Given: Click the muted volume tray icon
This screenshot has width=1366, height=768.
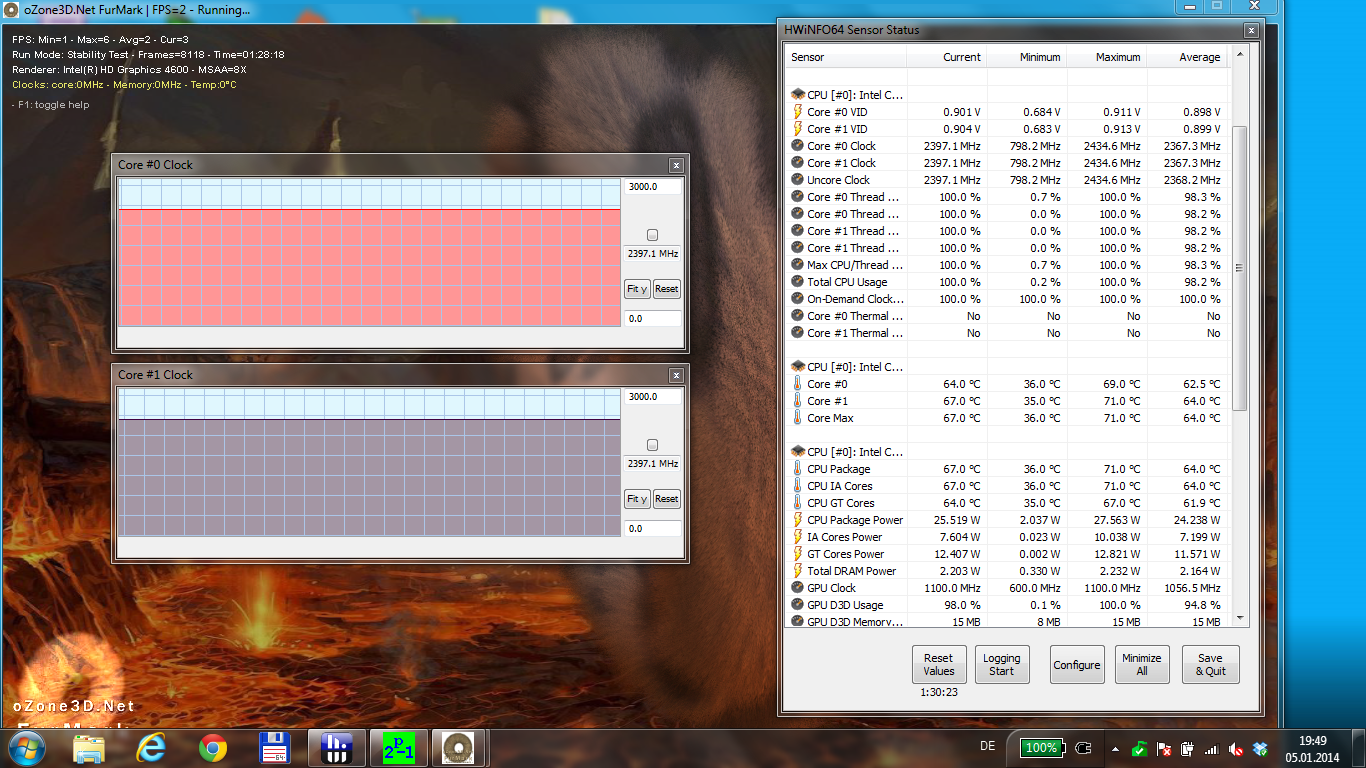Looking at the screenshot, I should (1236, 748).
